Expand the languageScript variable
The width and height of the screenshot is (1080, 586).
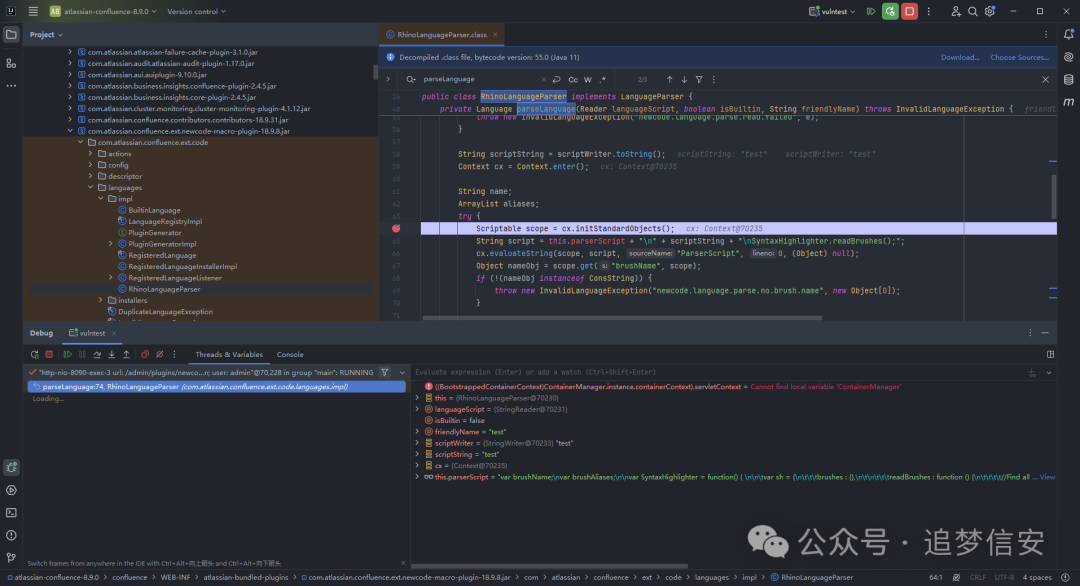click(x=417, y=409)
